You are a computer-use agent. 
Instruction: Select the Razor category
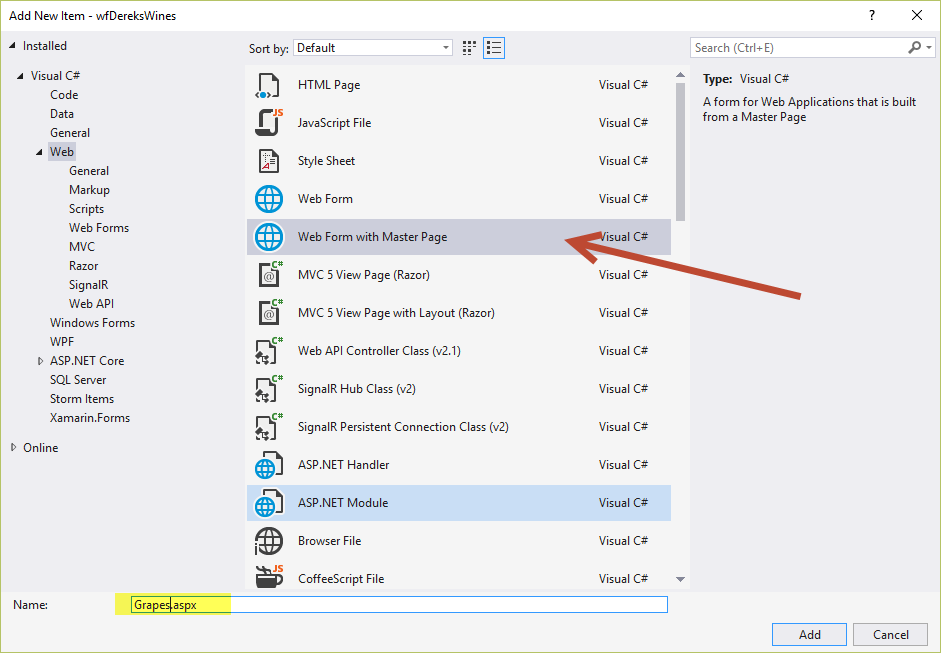83,266
